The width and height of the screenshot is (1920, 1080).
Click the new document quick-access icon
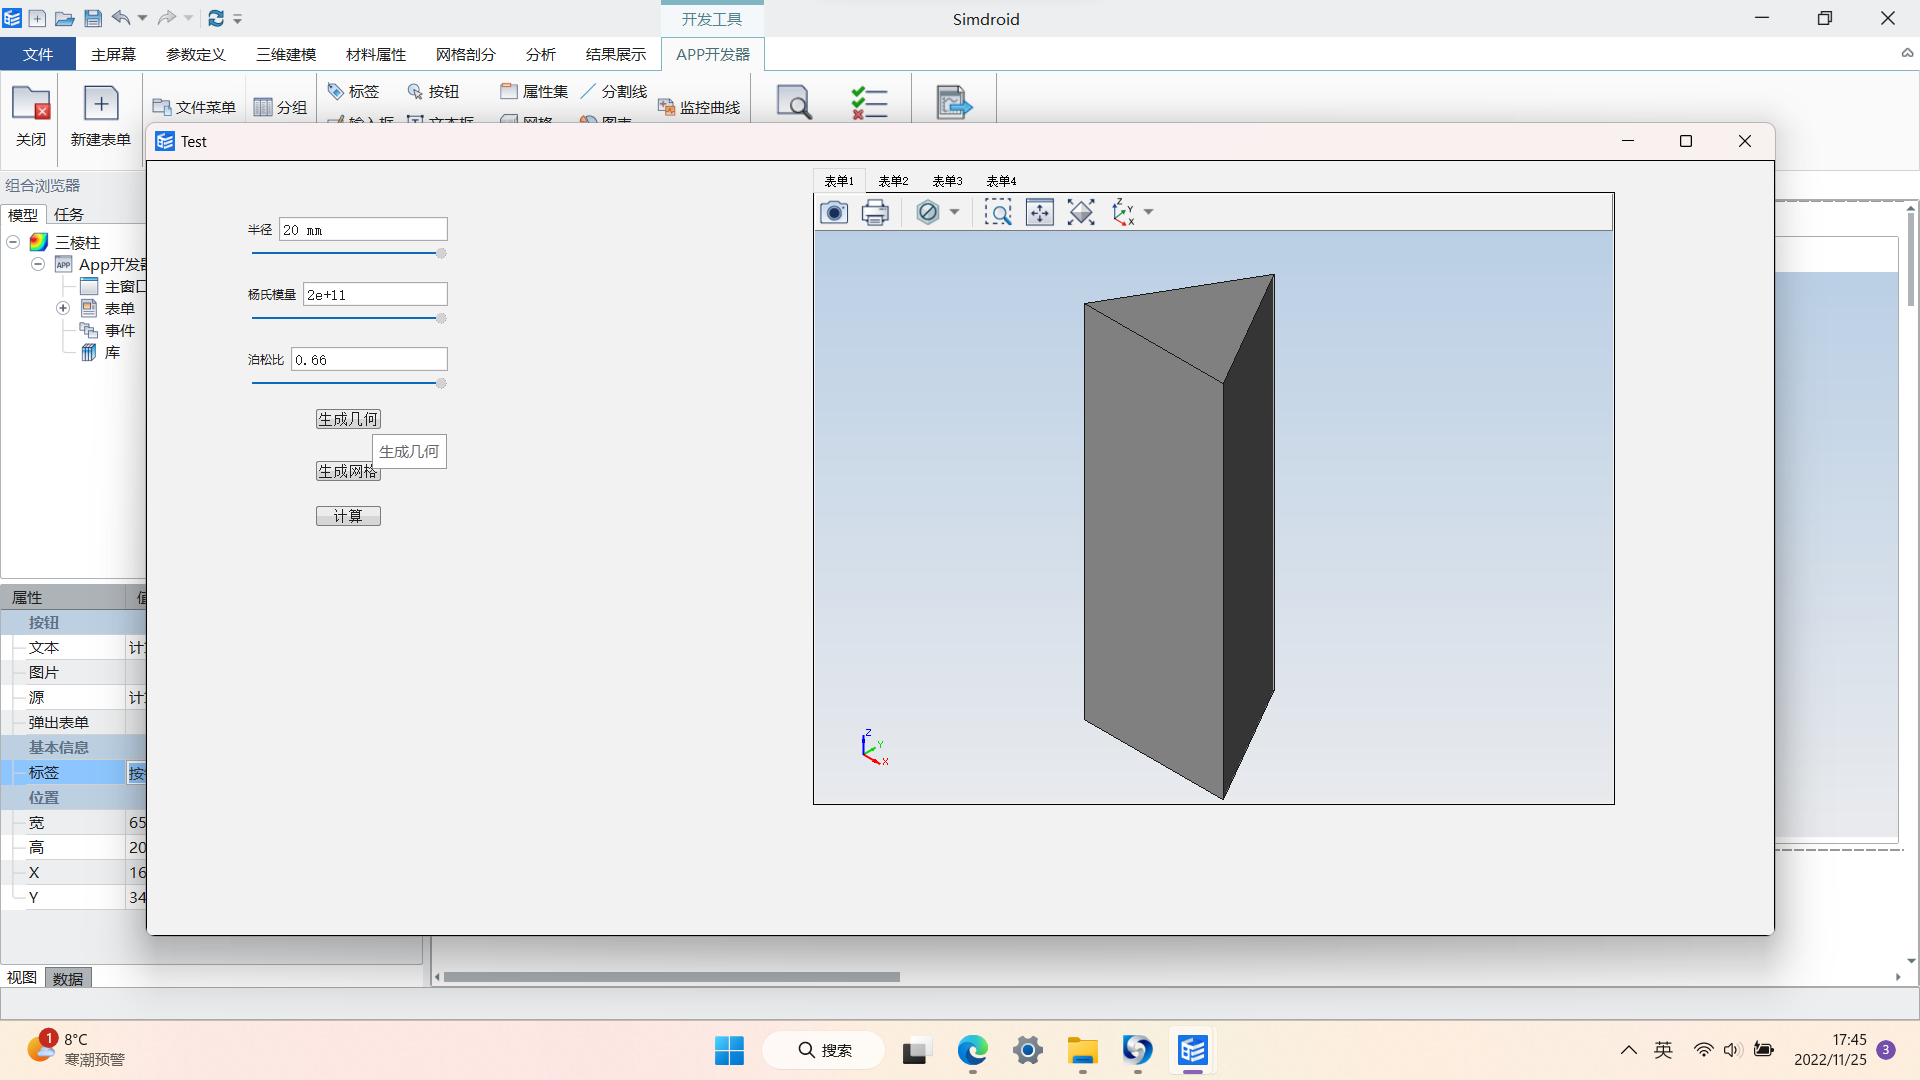coord(37,18)
